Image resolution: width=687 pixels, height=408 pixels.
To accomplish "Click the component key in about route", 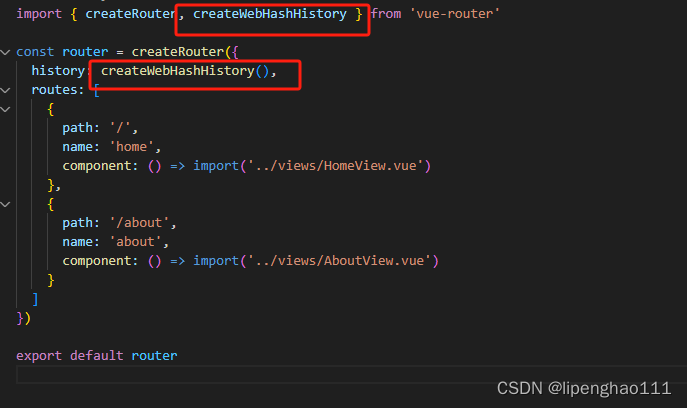I will [96, 261].
